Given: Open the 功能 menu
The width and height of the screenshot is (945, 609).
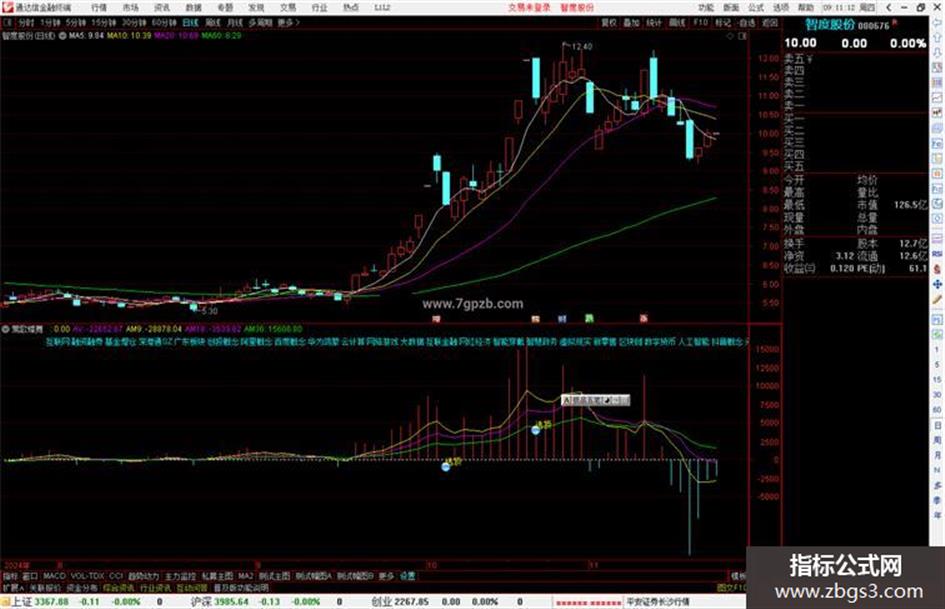Looking at the screenshot, I should 706,7.
